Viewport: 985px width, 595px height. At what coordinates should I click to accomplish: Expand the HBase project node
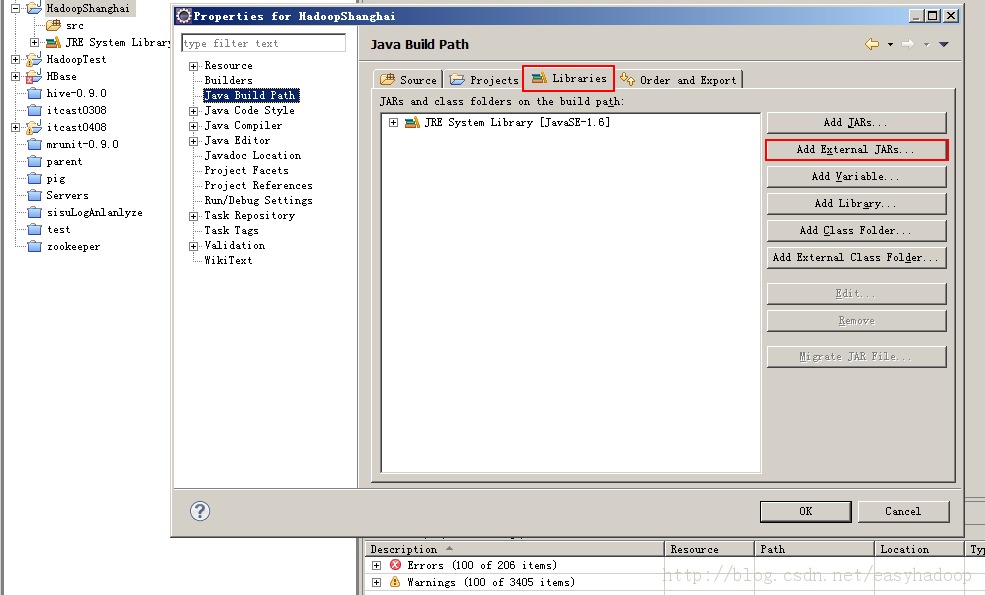(x=16, y=77)
